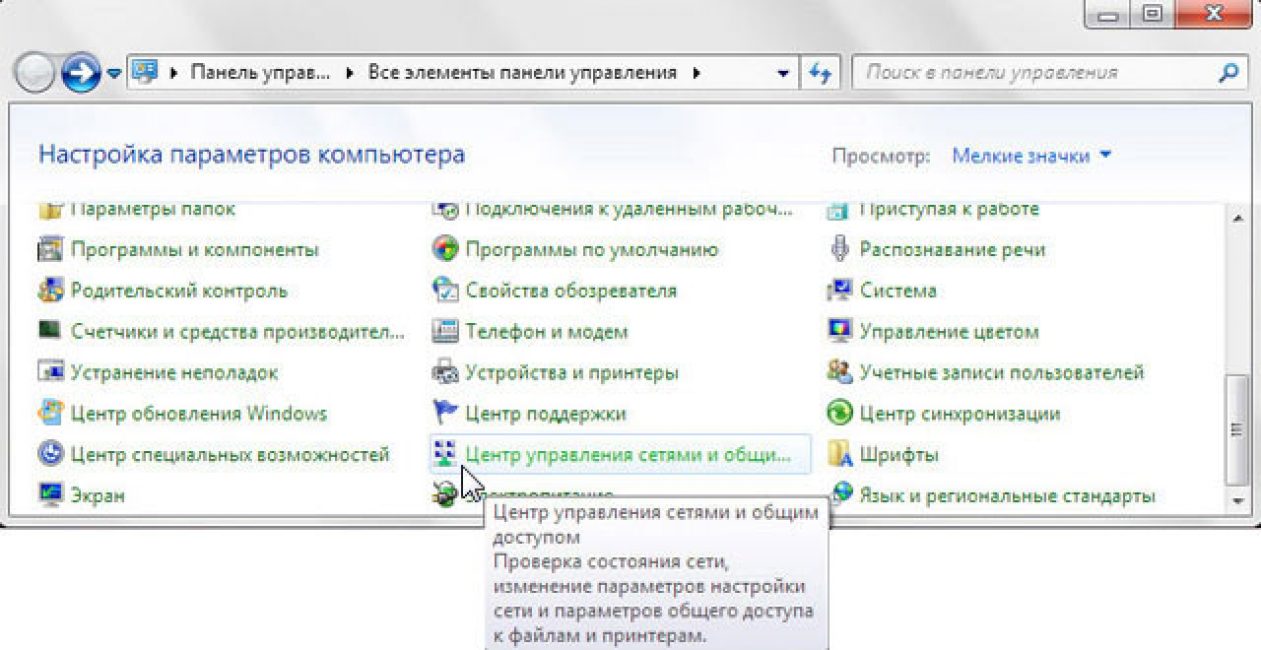Open Шрифты link text
This screenshot has height=650, width=1261.
[899, 454]
